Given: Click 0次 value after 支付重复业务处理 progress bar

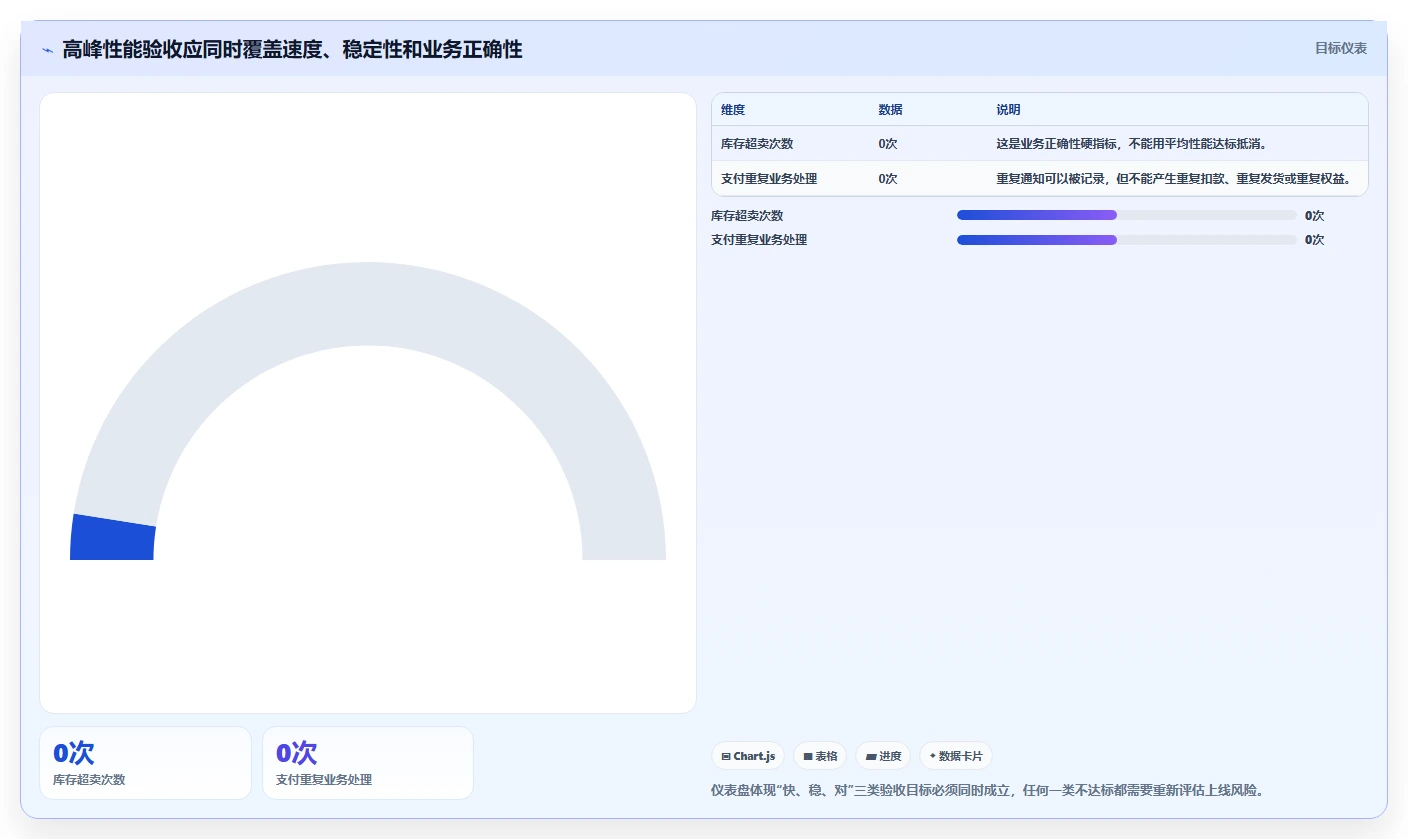Looking at the screenshot, I should tap(1314, 240).
